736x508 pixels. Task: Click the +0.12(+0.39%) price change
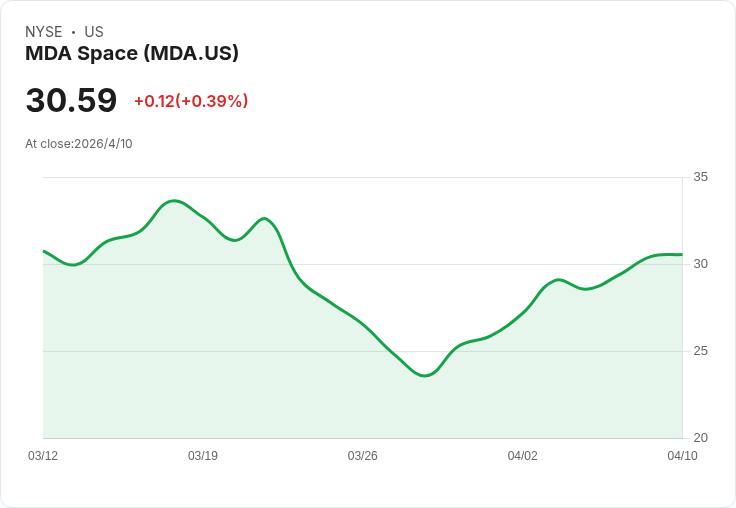point(191,101)
